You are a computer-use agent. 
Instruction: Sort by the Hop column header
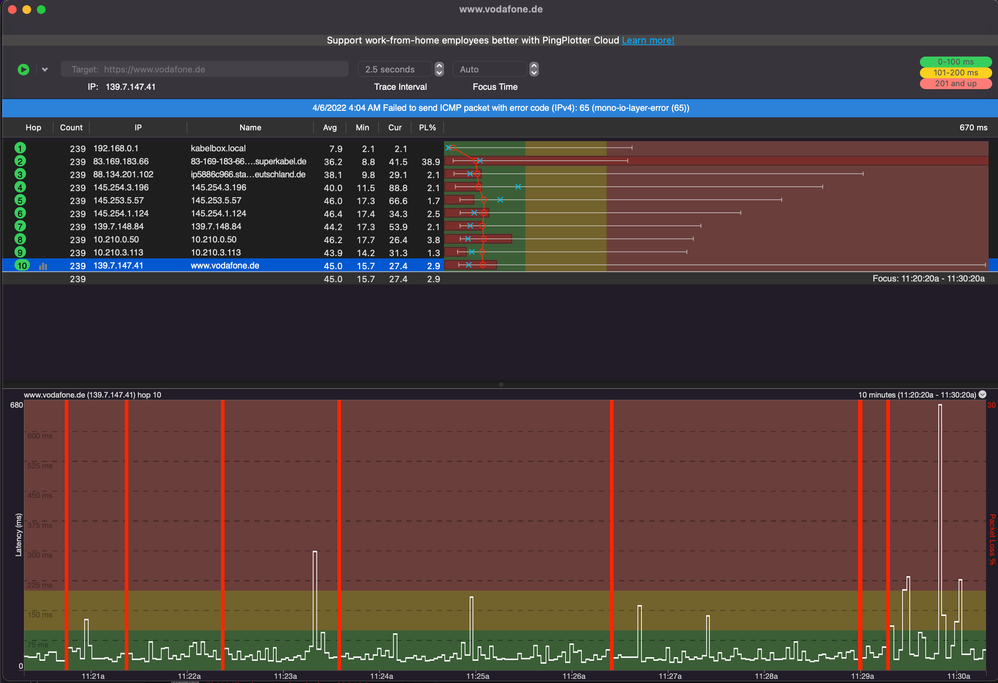[x=33, y=127]
